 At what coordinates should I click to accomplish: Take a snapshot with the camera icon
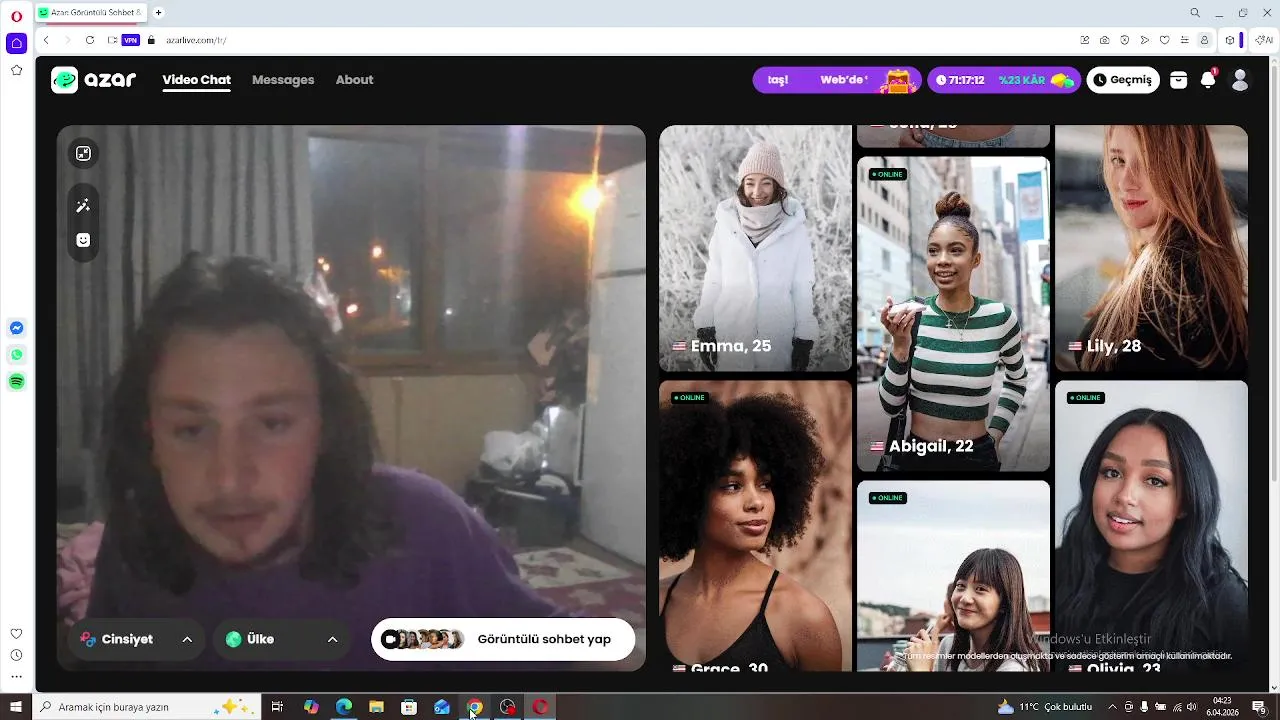click(x=1104, y=40)
